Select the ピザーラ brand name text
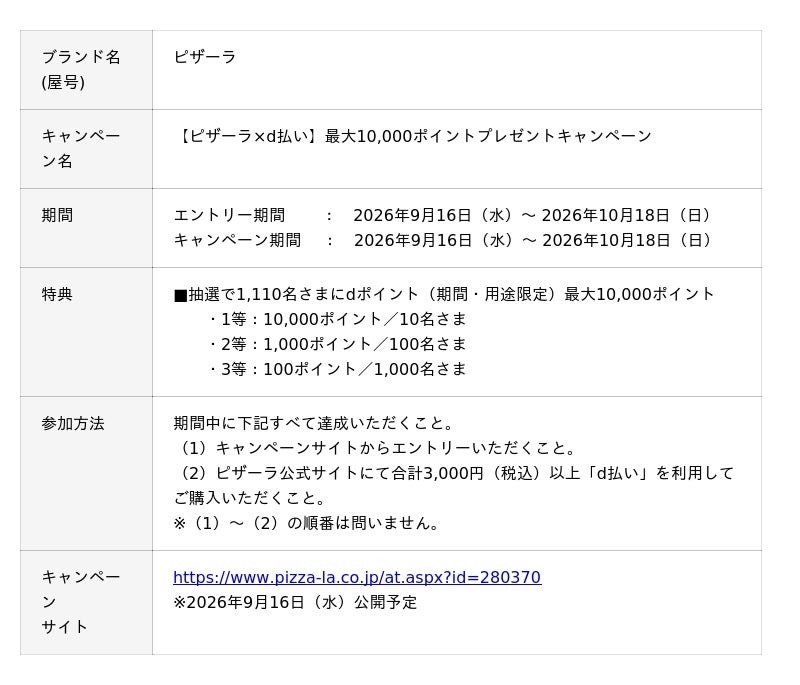 pos(205,57)
